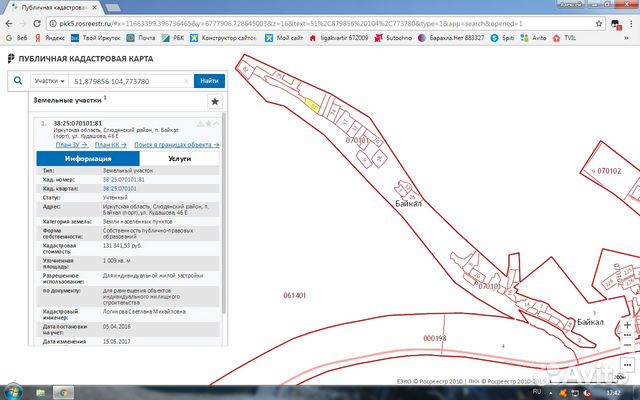
Task: Open cadastral quarter link 38:25:070101
Action: pos(119,189)
